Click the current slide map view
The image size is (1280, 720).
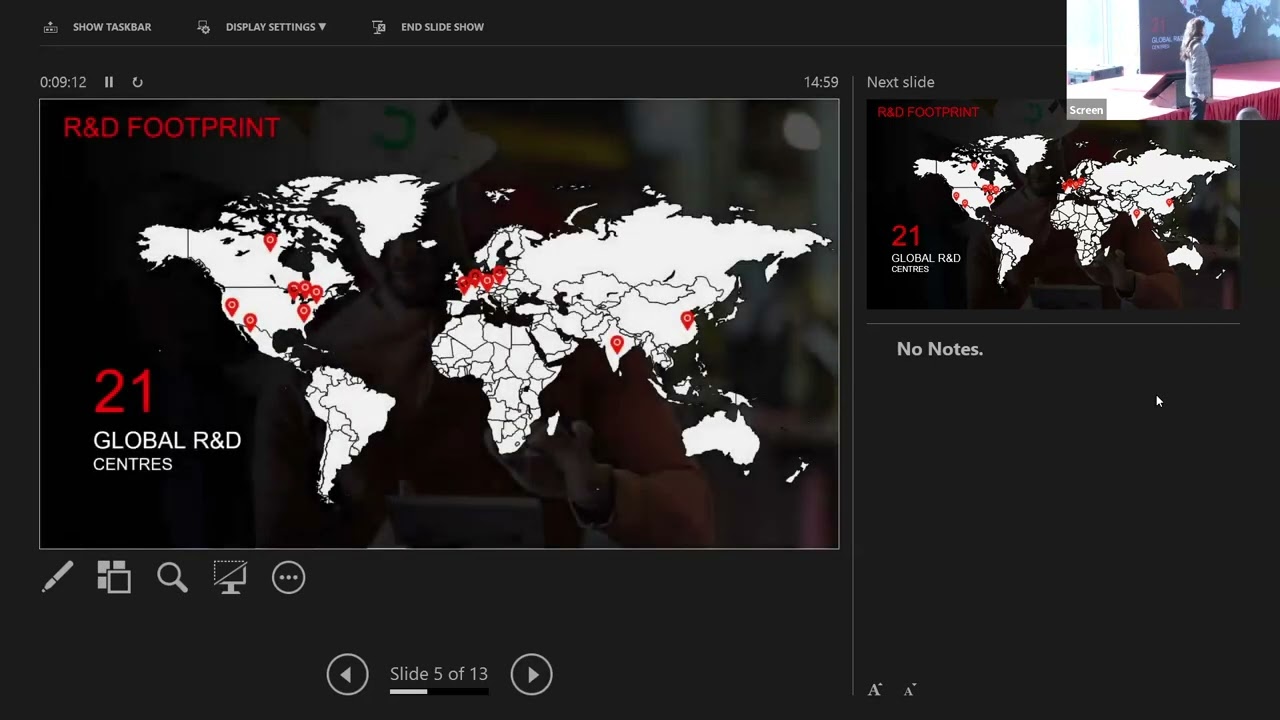[439, 324]
